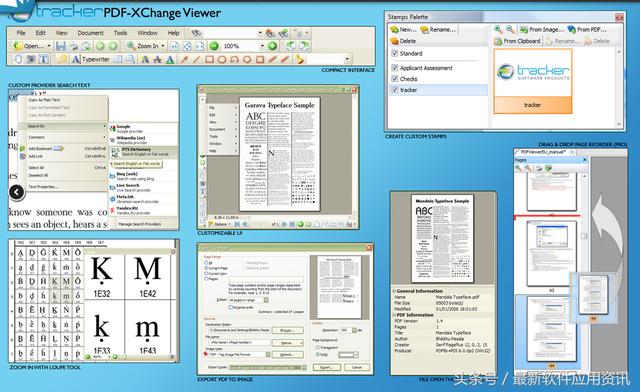
Task: Select the Typewriter tool
Action: [x=91, y=59]
